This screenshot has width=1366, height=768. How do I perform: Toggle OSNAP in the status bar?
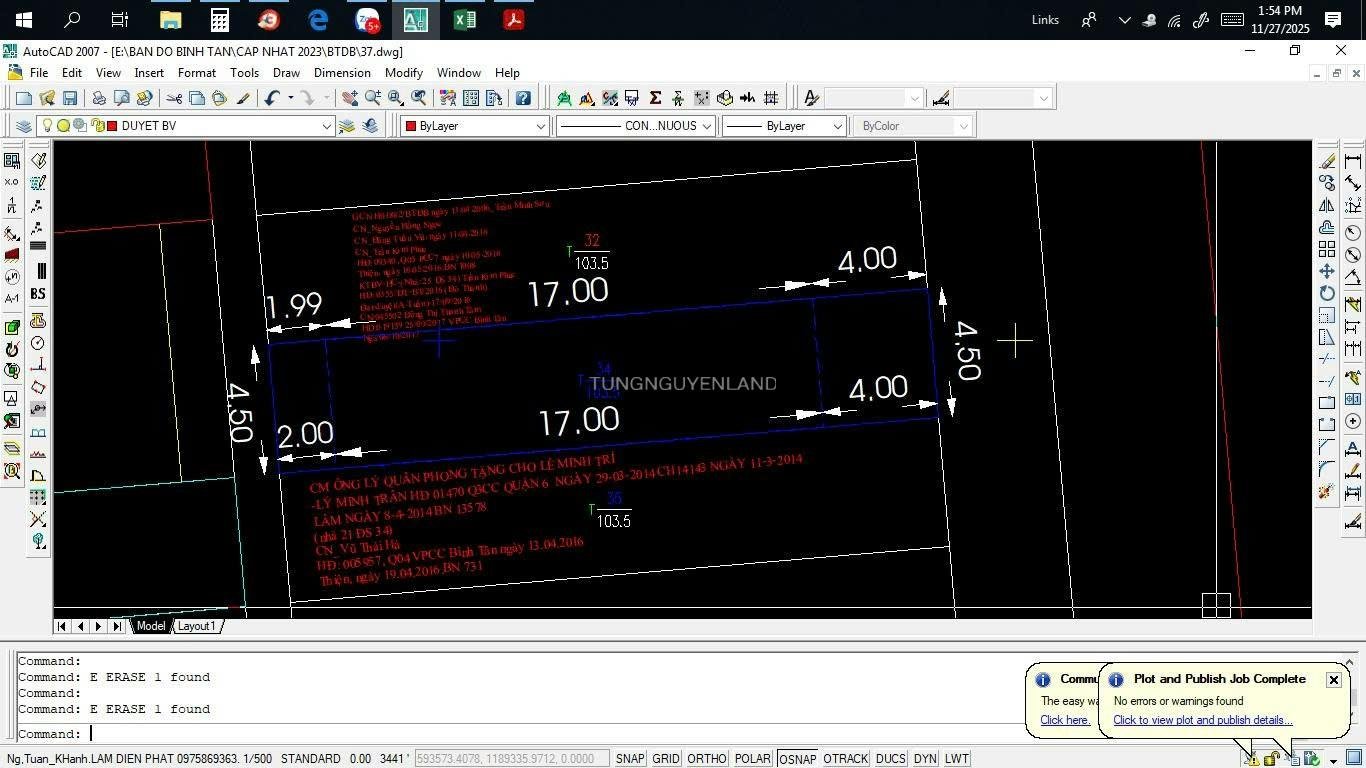(x=797, y=759)
